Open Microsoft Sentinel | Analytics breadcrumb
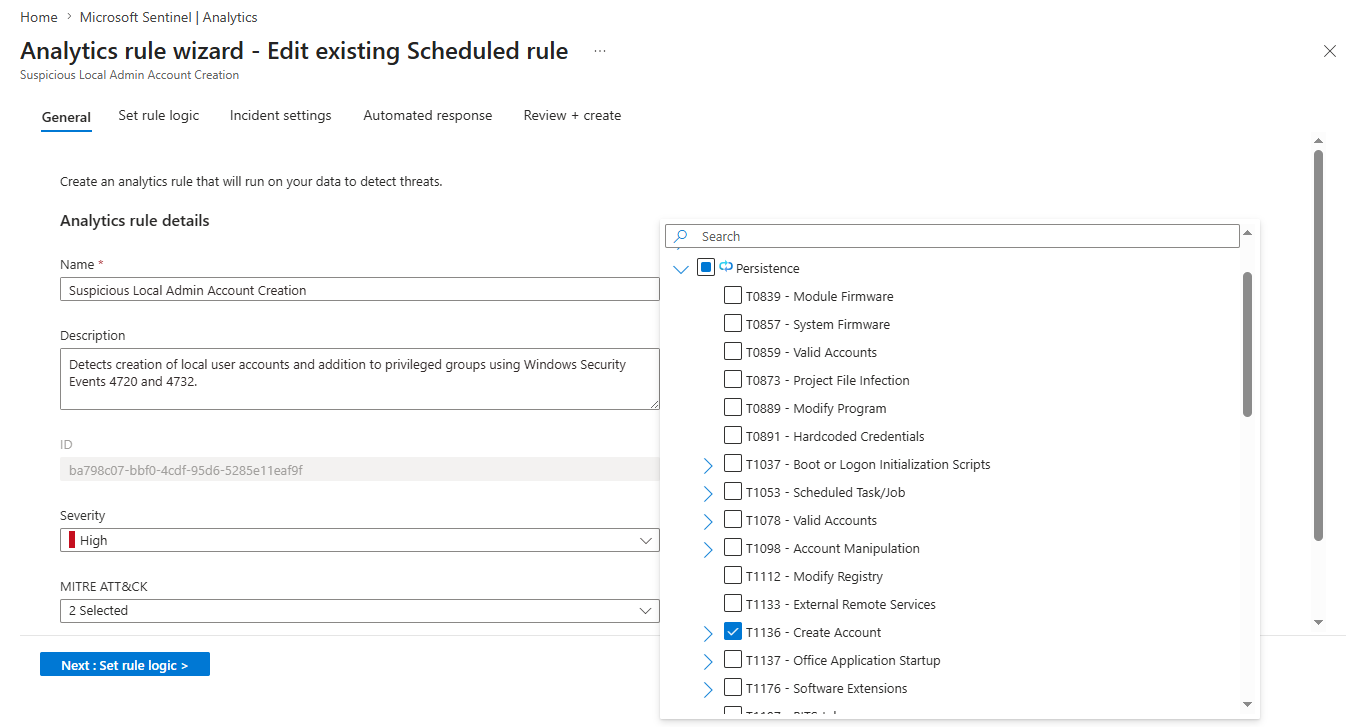The image size is (1366, 727). point(168,17)
